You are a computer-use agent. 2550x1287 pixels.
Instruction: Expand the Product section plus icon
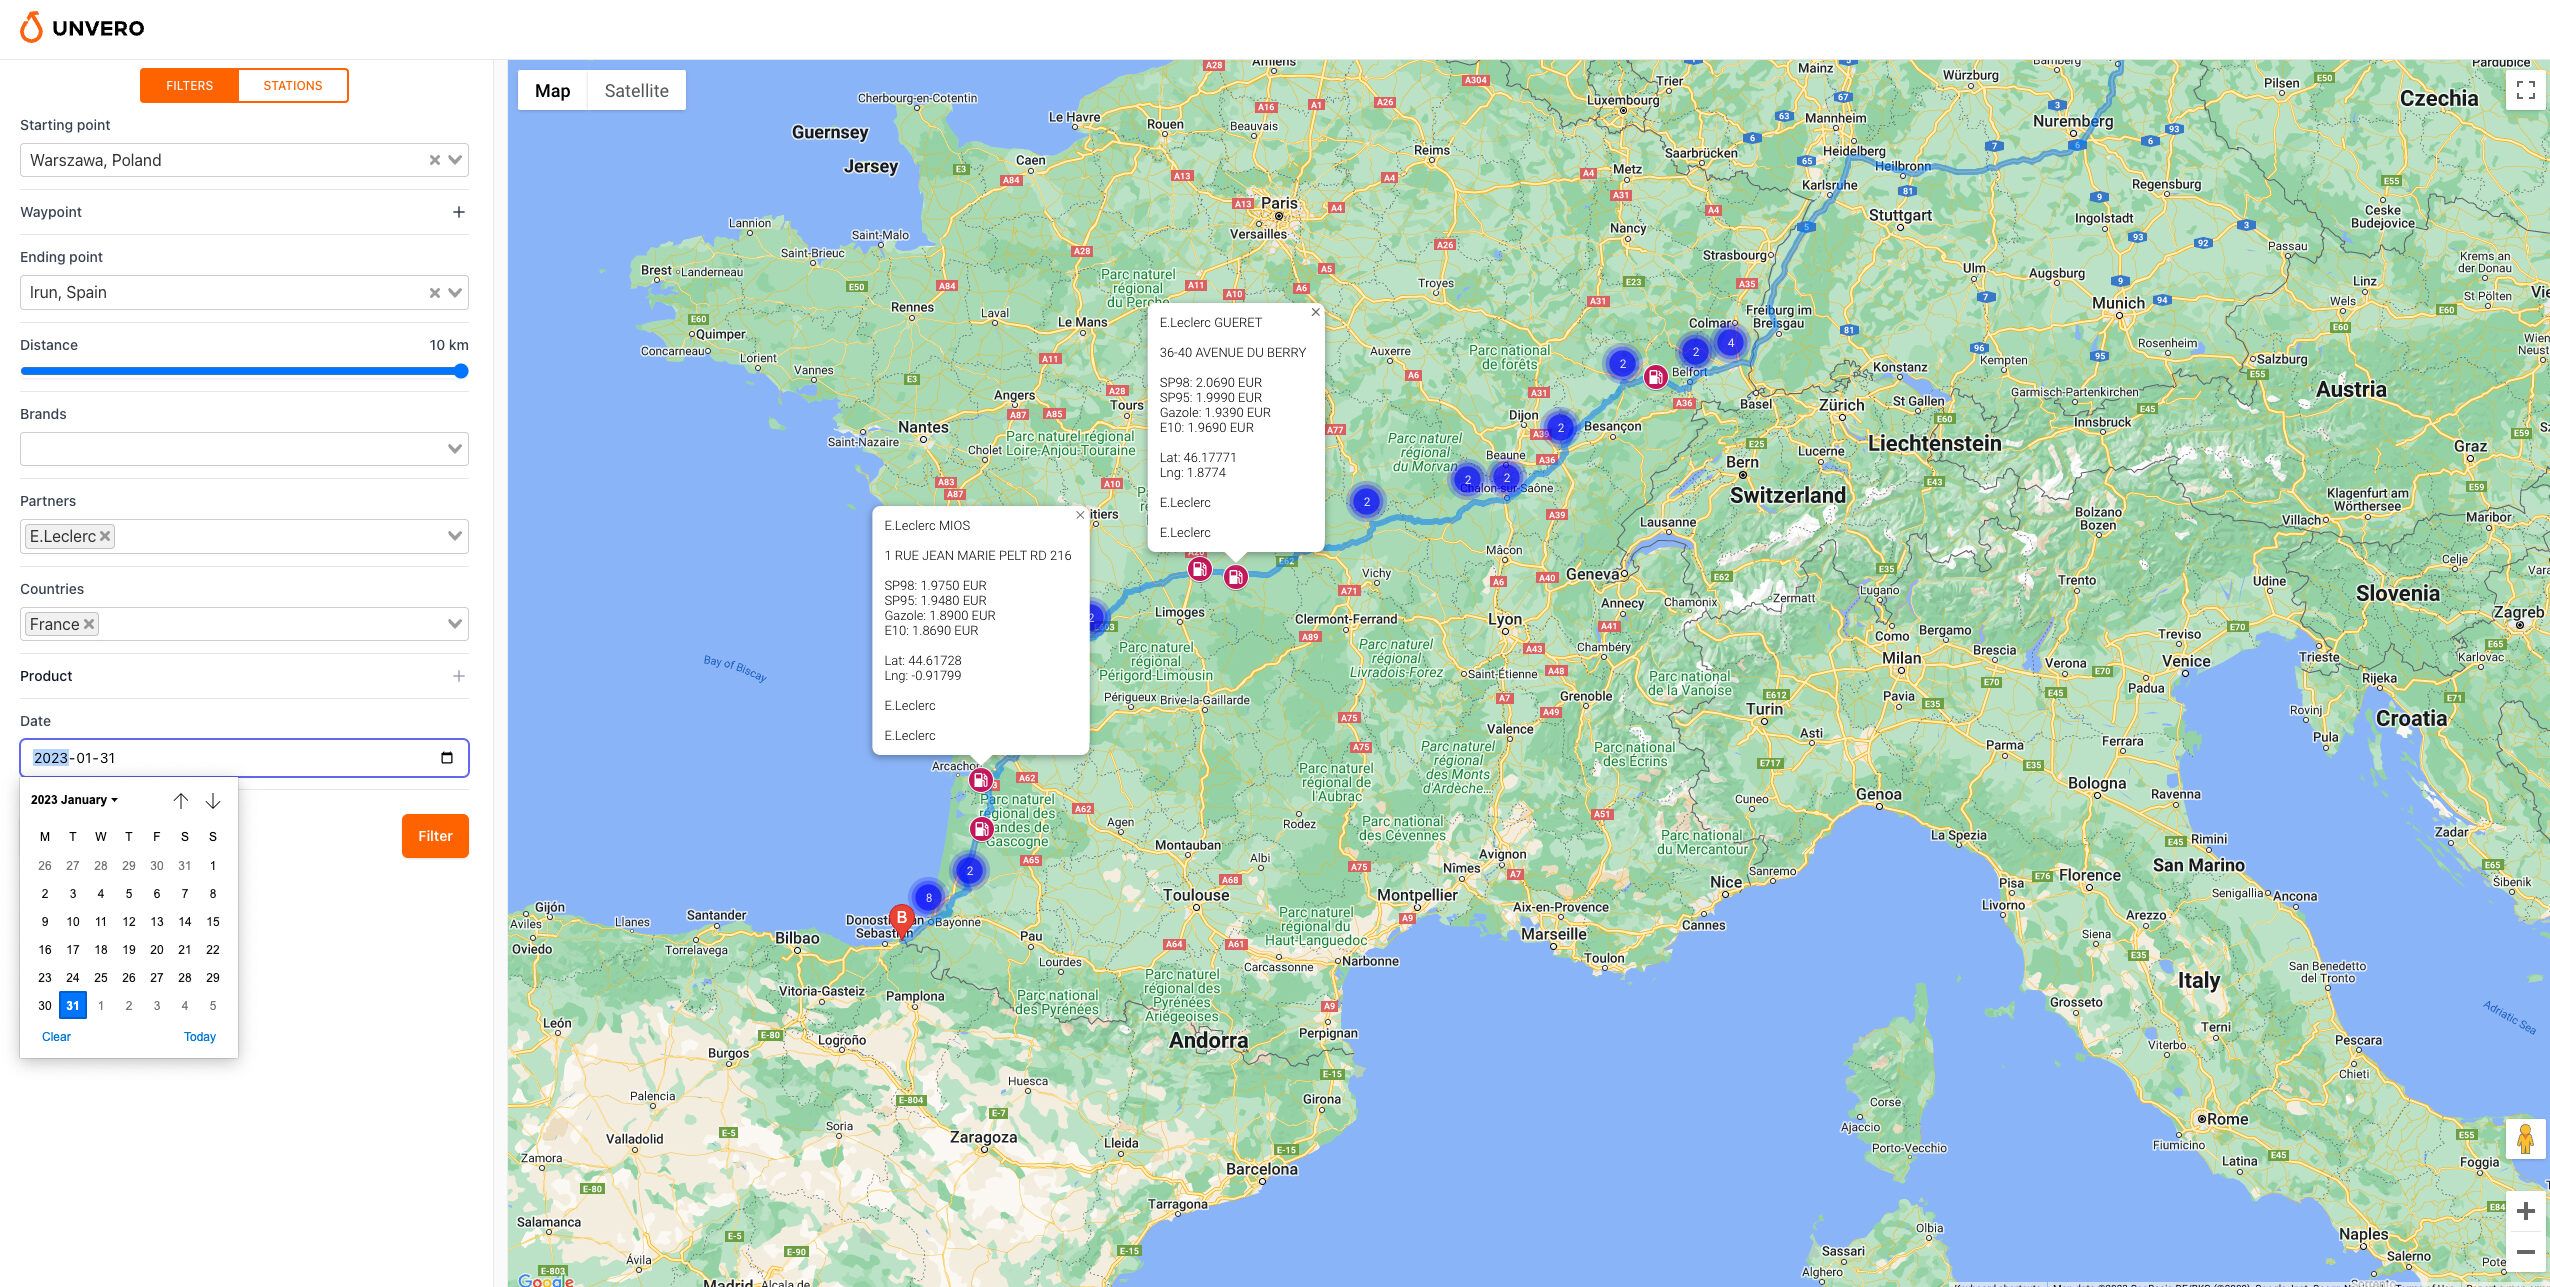[459, 676]
